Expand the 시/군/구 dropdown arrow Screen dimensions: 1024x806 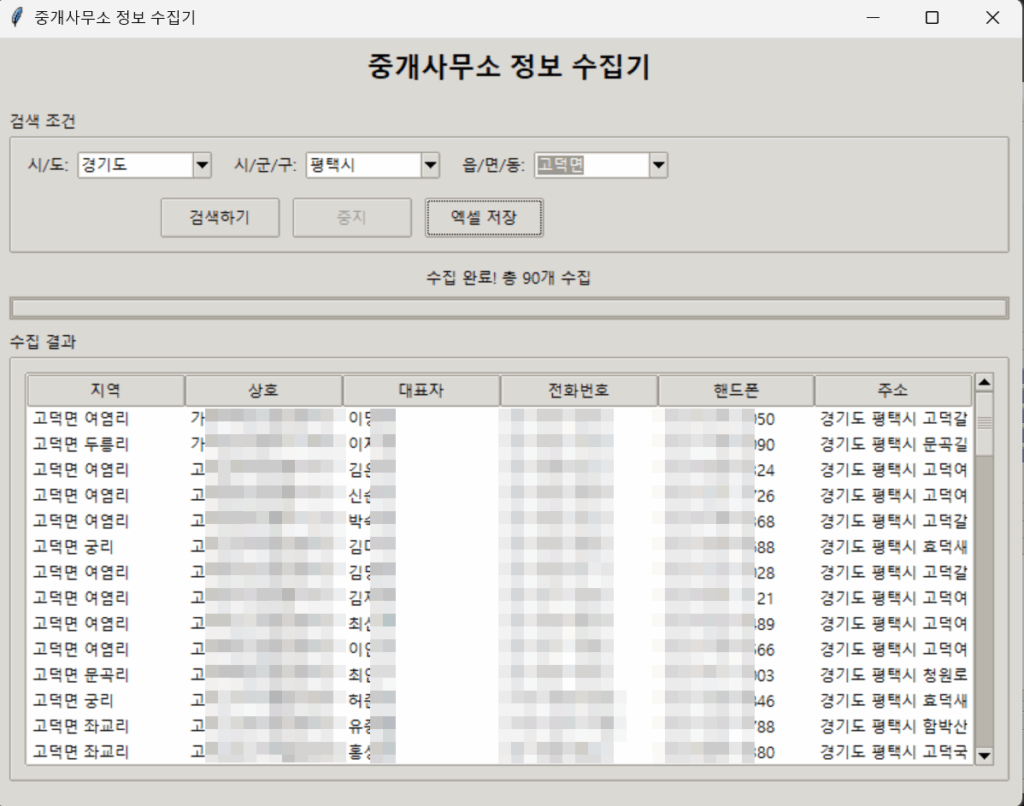tap(430, 165)
